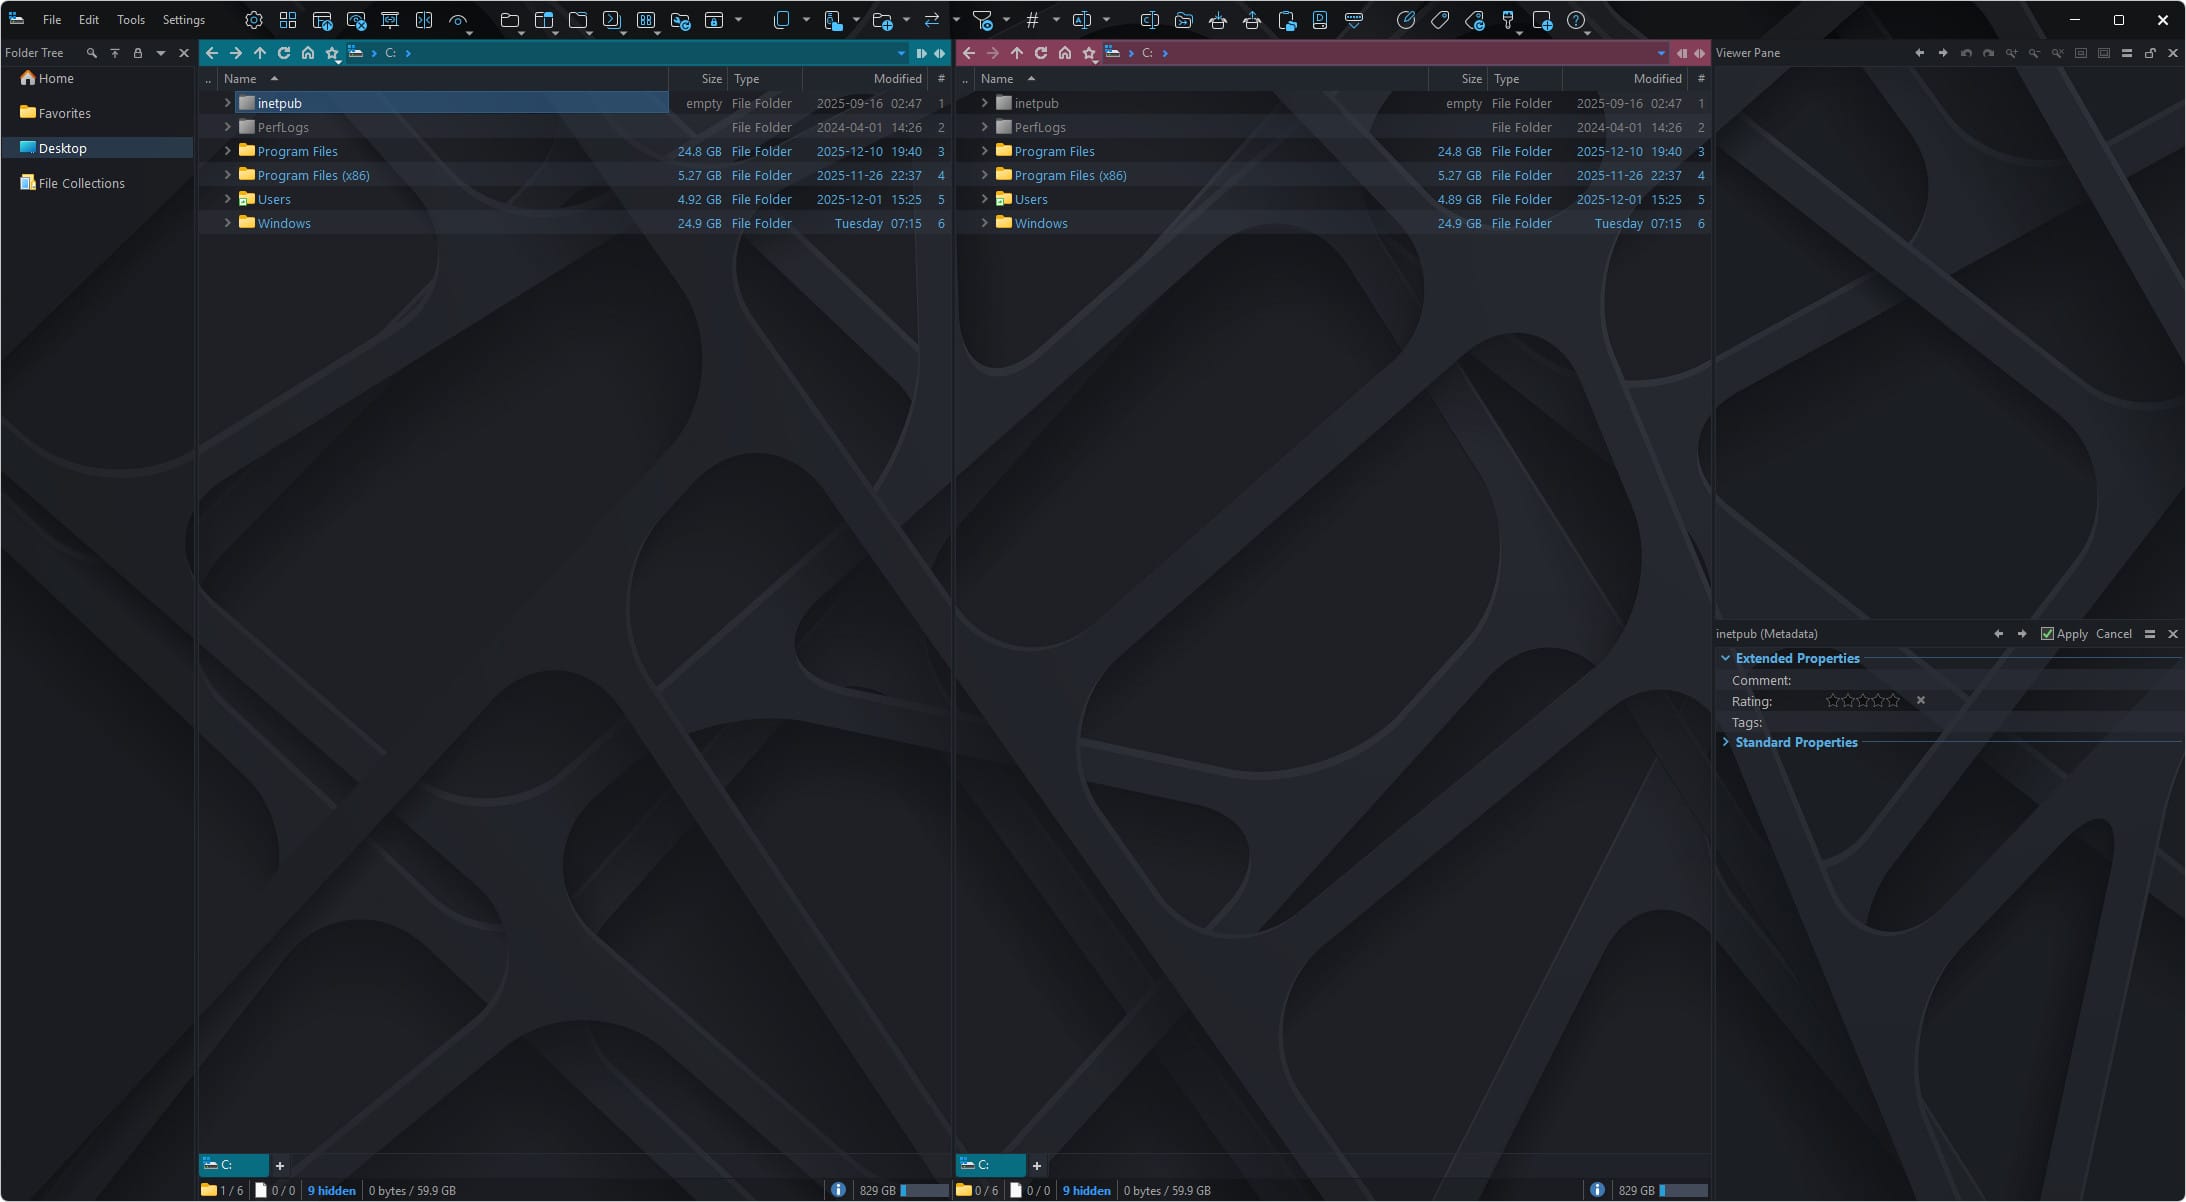Open help via question mark icon

click(1576, 20)
